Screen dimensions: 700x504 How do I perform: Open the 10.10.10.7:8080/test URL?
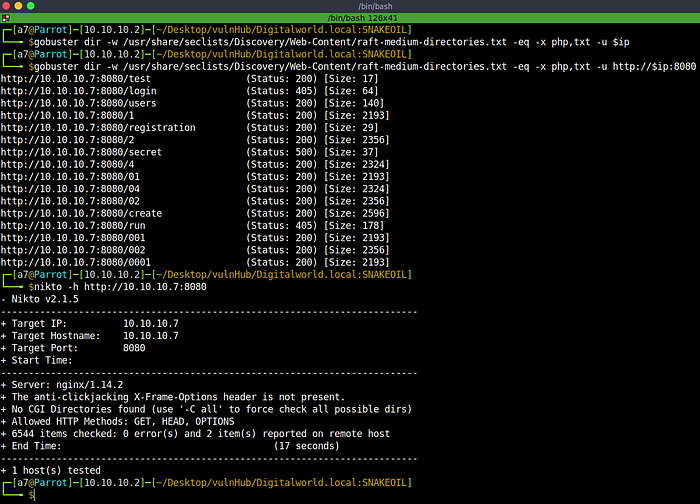[76, 78]
